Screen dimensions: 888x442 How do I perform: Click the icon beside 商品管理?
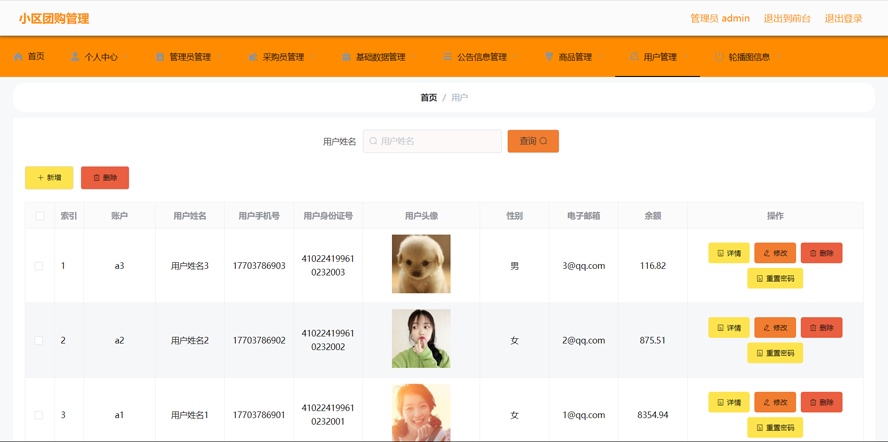(x=549, y=57)
